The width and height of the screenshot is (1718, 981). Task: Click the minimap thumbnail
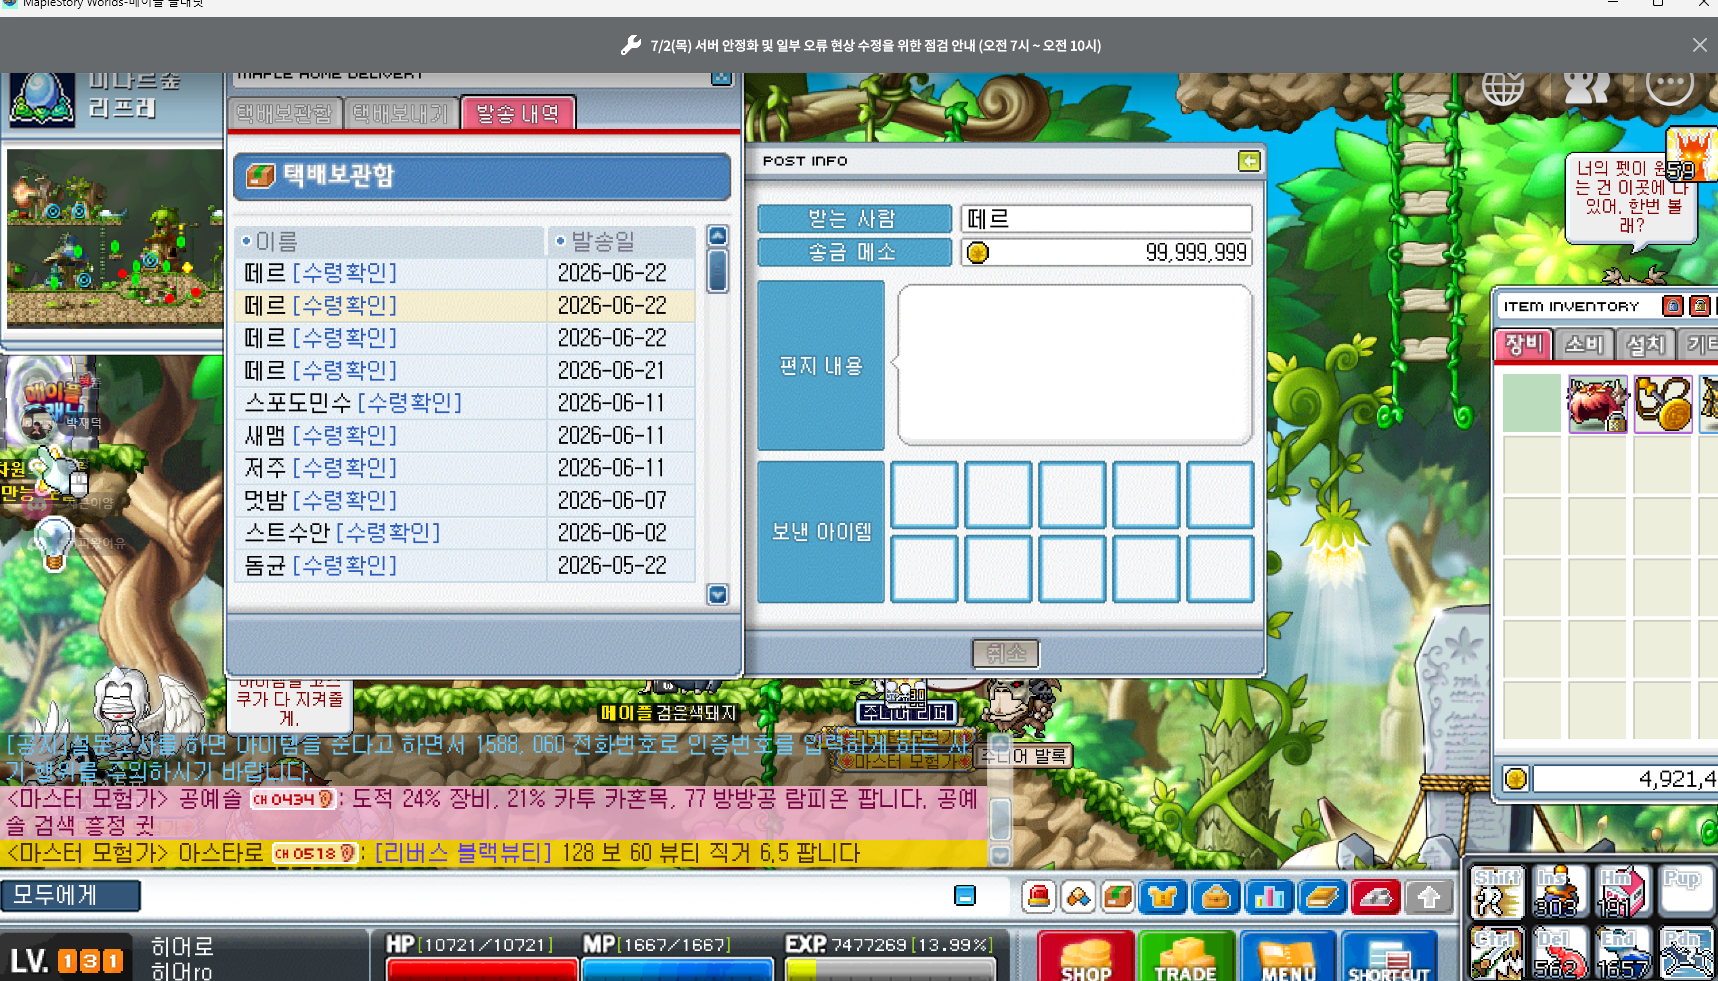[115, 238]
